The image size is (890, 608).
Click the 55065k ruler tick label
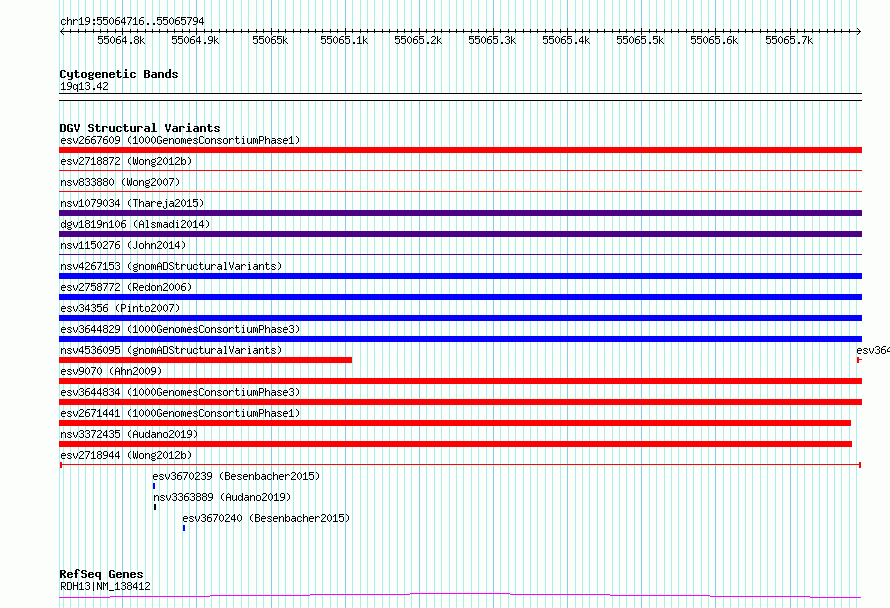click(270, 40)
